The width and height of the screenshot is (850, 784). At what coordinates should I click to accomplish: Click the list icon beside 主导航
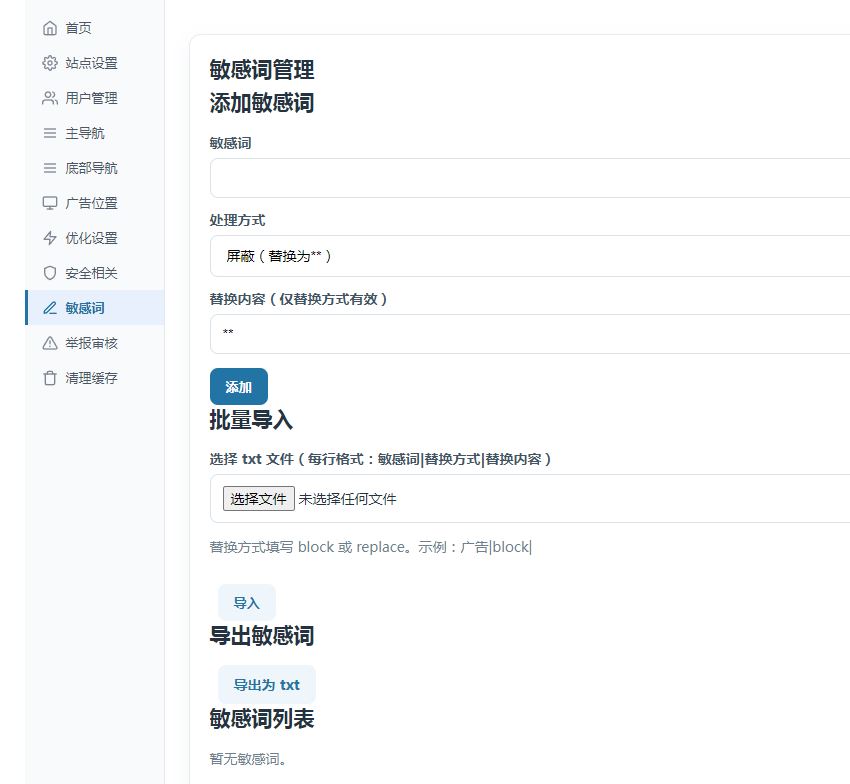coord(50,133)
